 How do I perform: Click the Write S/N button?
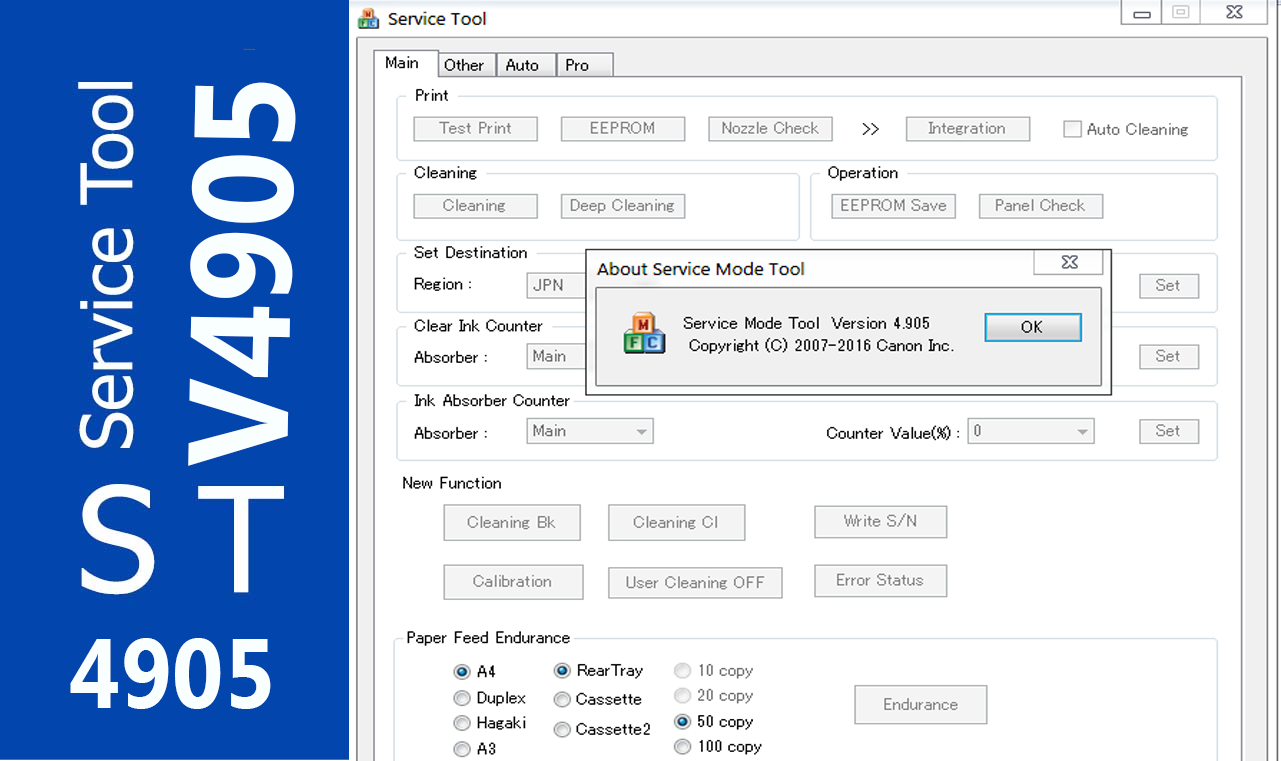click(880, 521)
